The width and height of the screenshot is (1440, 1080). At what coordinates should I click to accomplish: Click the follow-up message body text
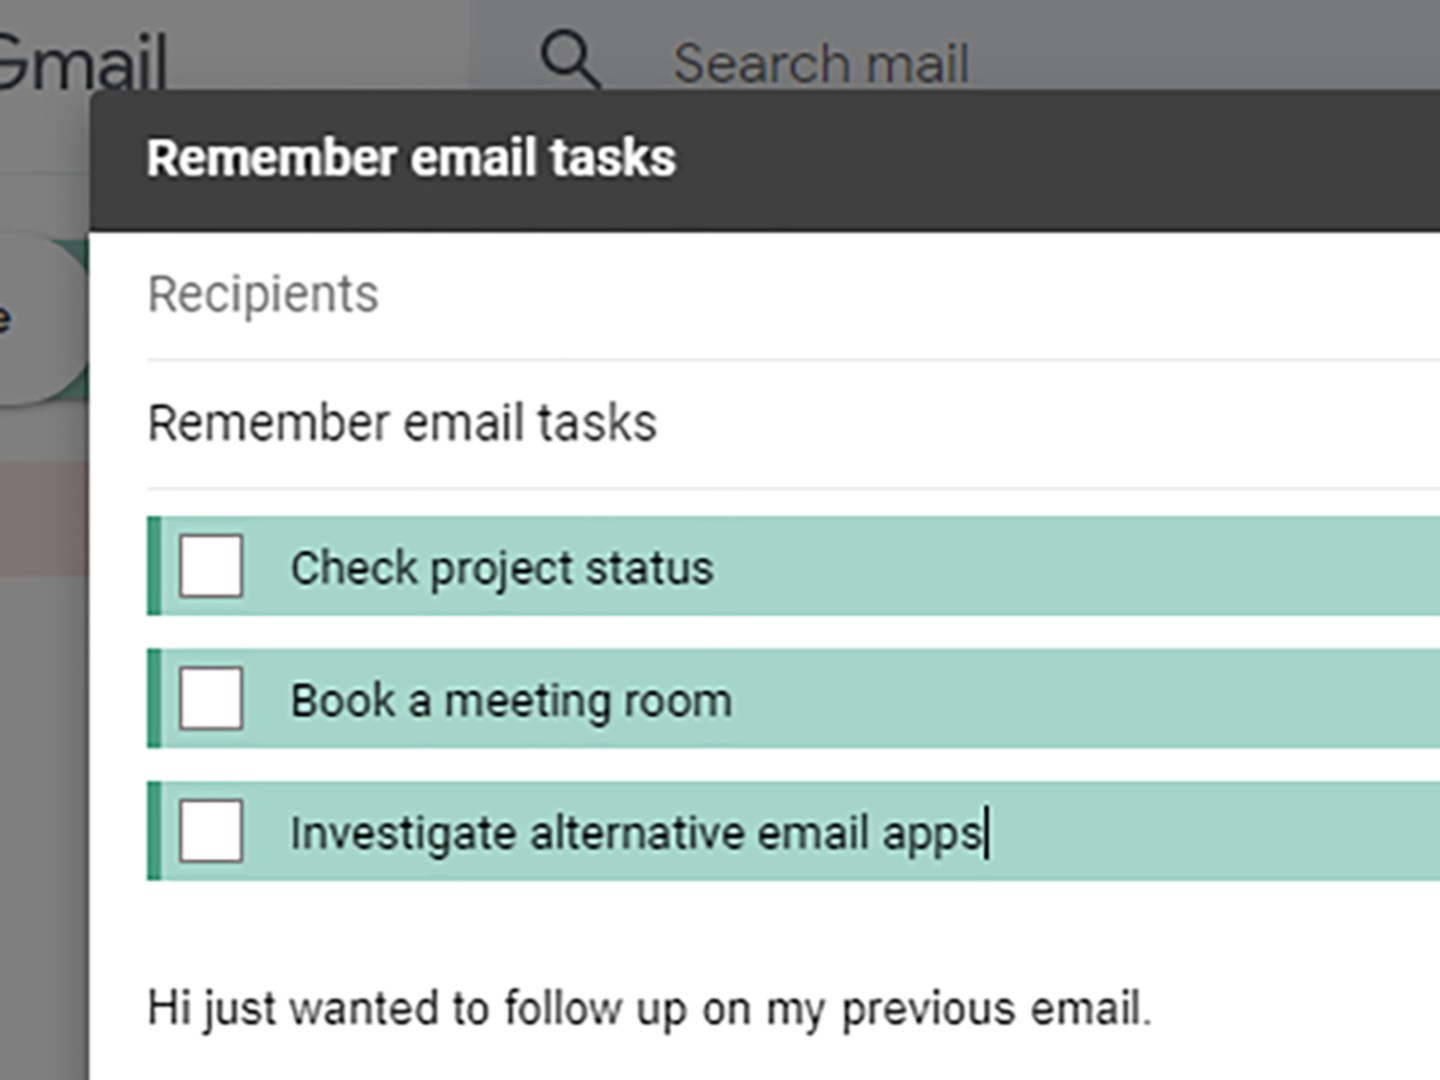click(x=650, y=1008)
